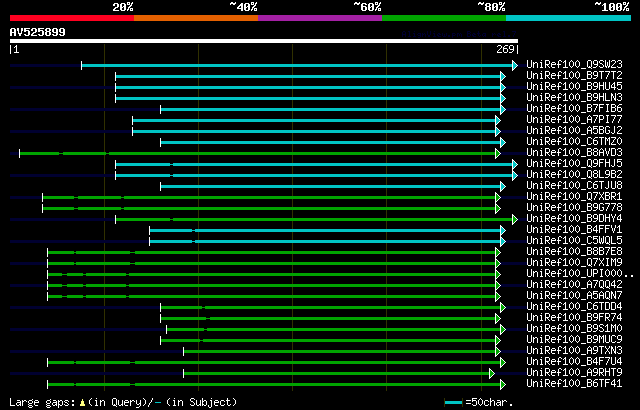
Task: Click the green alignment bar for UniRef100_B8AVD3
Action: coord(260,153)
